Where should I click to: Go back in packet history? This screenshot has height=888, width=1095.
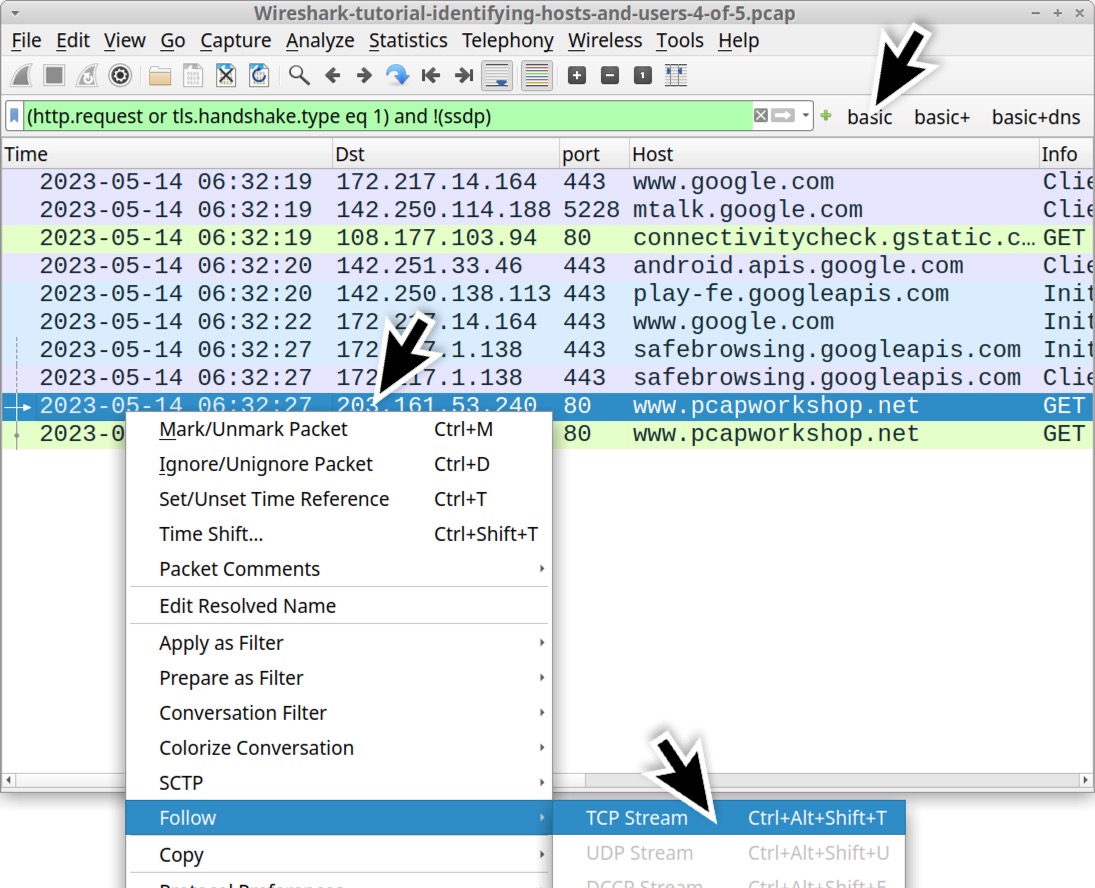point(332,75)
